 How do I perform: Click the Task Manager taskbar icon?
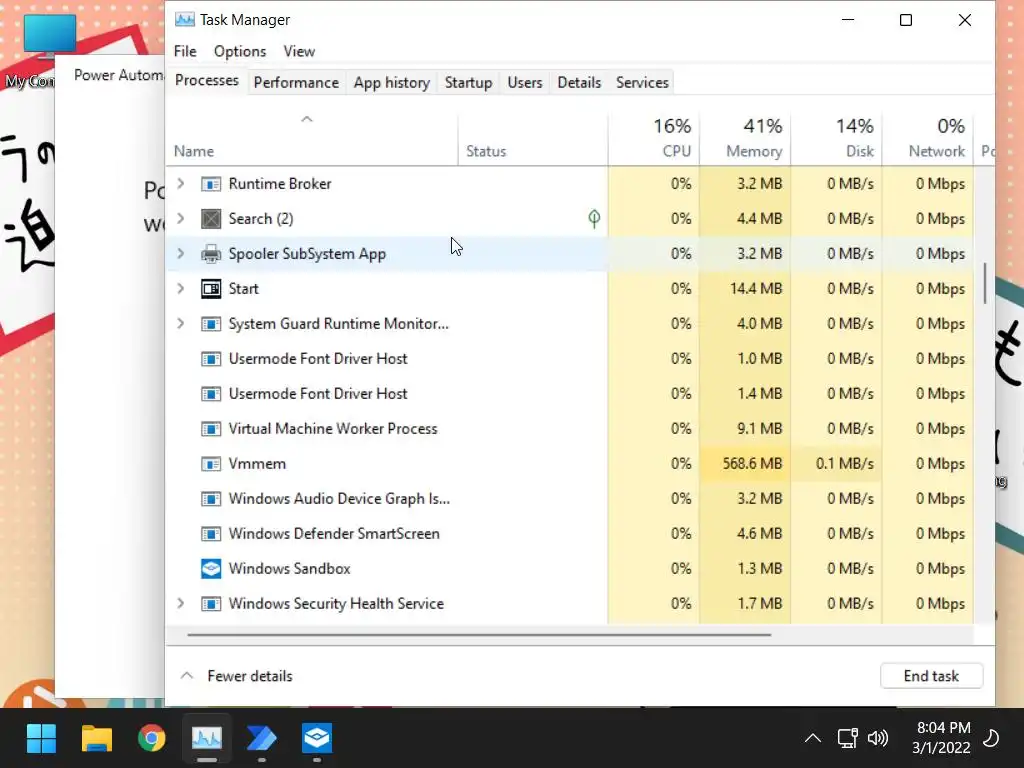click(206, 739)
